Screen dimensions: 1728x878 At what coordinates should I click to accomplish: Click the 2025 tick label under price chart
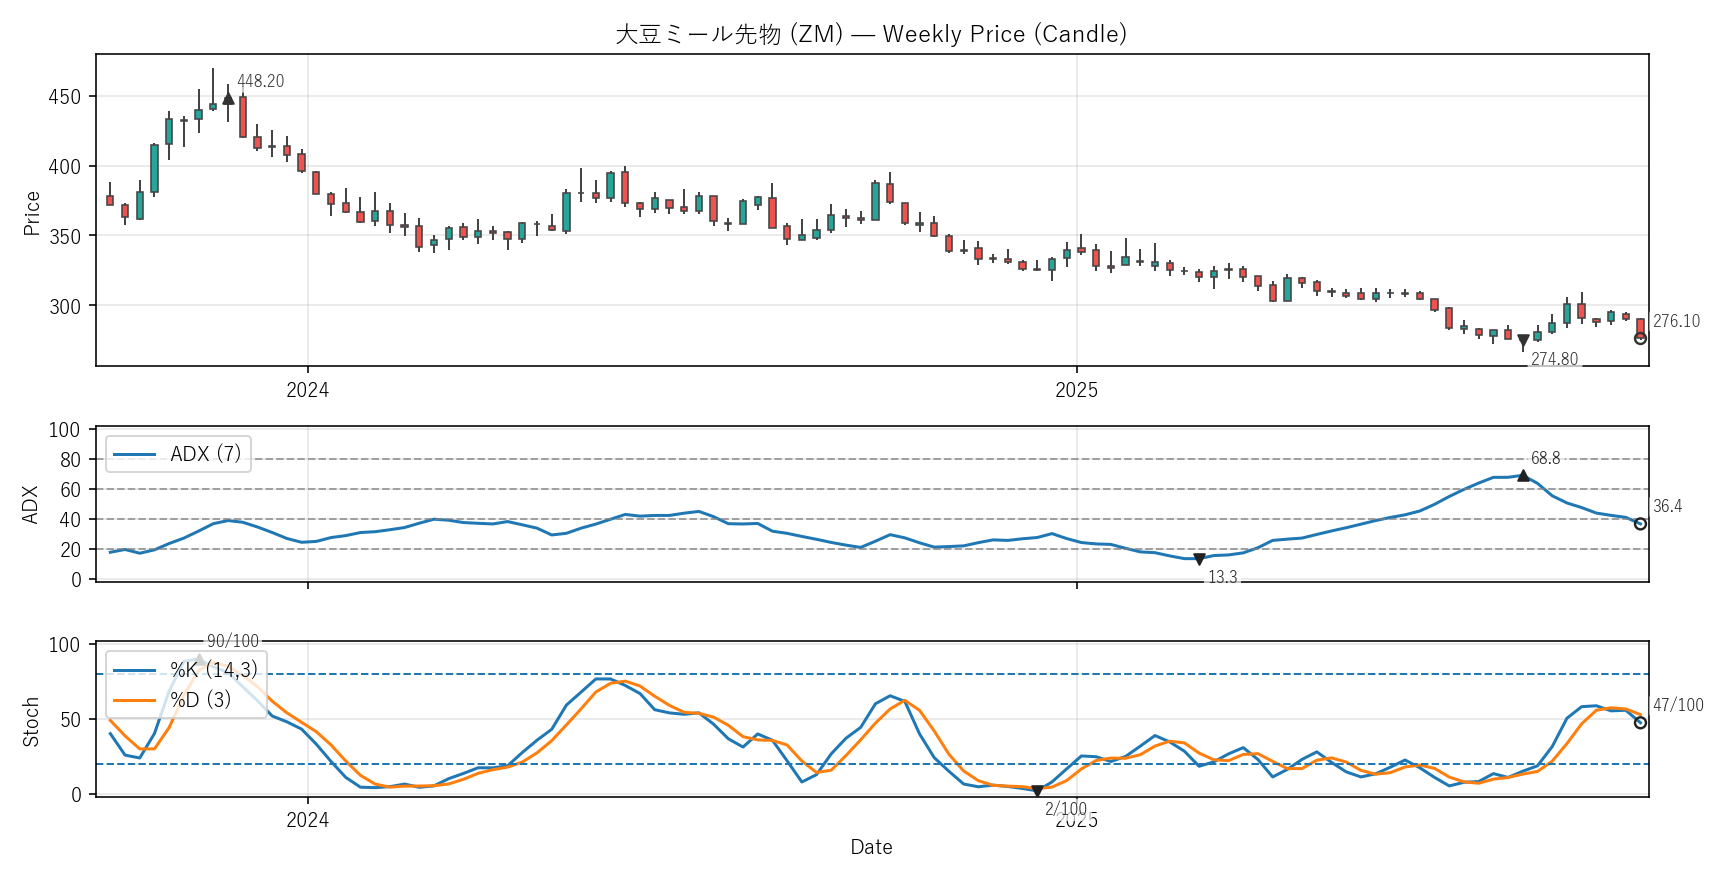click(x=1076, y=390)
